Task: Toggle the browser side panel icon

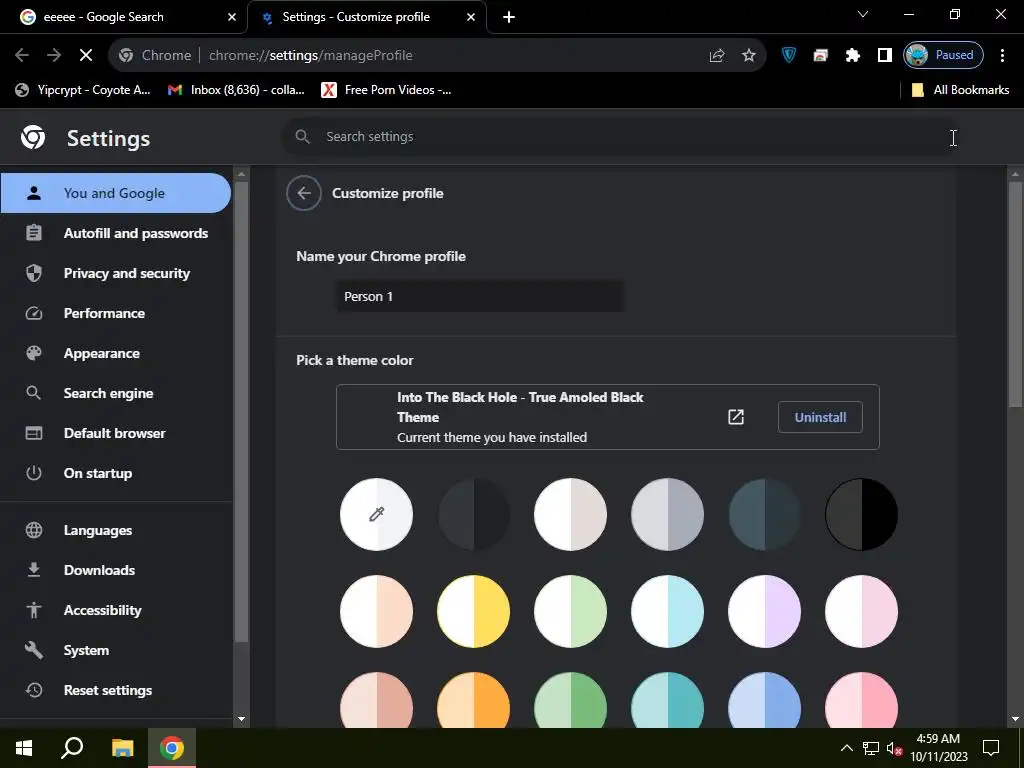Action: pos(885,56)
